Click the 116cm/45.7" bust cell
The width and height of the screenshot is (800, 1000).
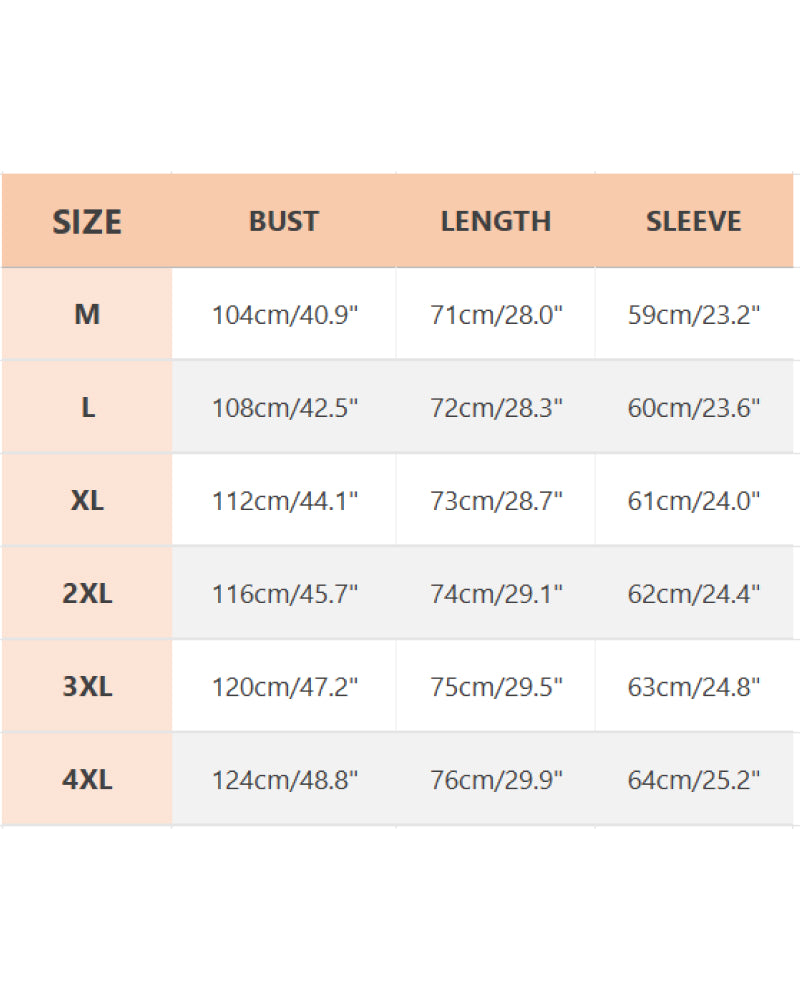pyautogui.click(x=285, y=594)
